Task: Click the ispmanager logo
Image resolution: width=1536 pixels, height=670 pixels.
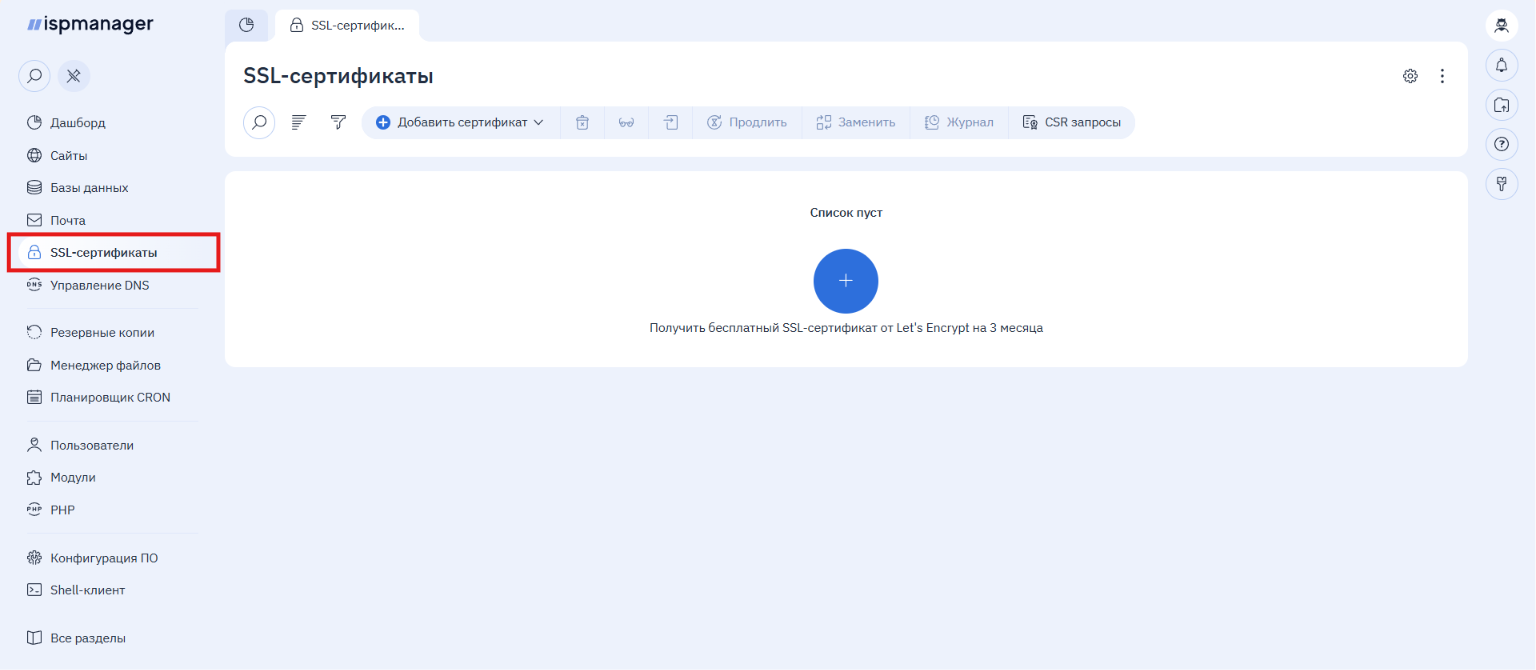Action: click(x=90, y=24)
